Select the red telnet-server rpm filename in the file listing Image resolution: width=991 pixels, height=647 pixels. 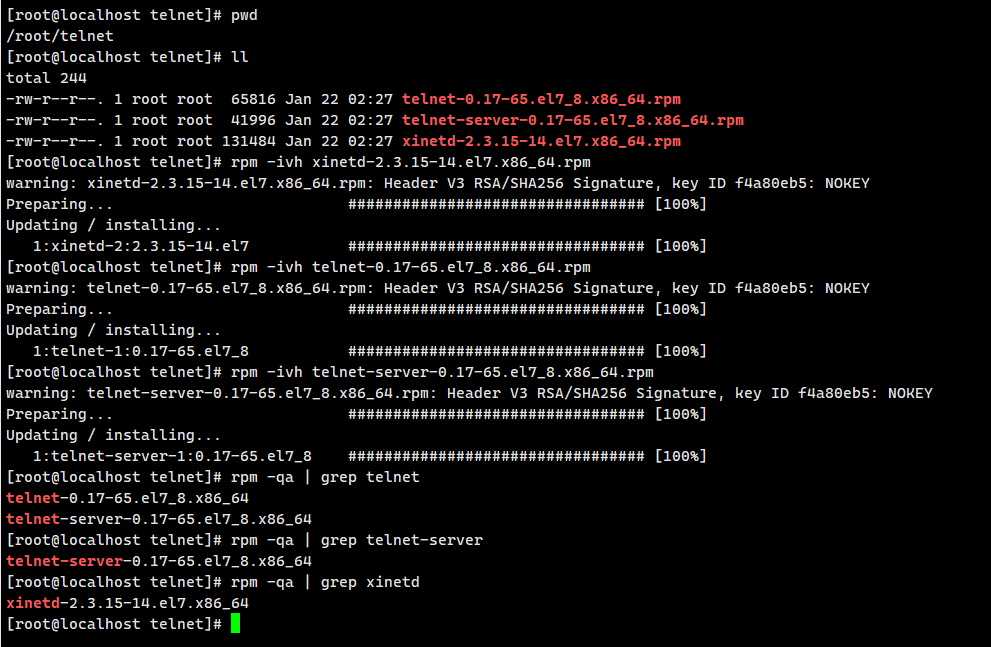(x=572, y=120)
